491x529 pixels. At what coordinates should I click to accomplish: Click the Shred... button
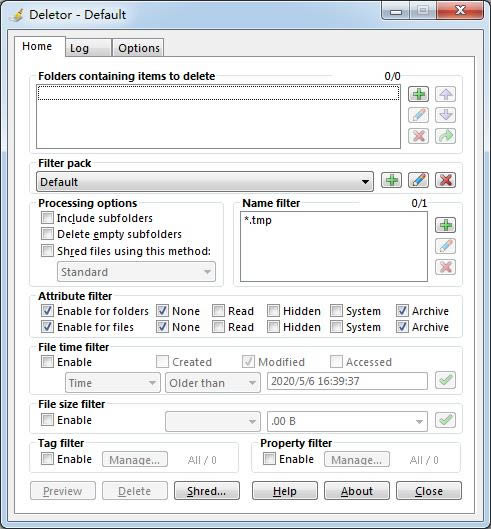[x=207, y=491]
